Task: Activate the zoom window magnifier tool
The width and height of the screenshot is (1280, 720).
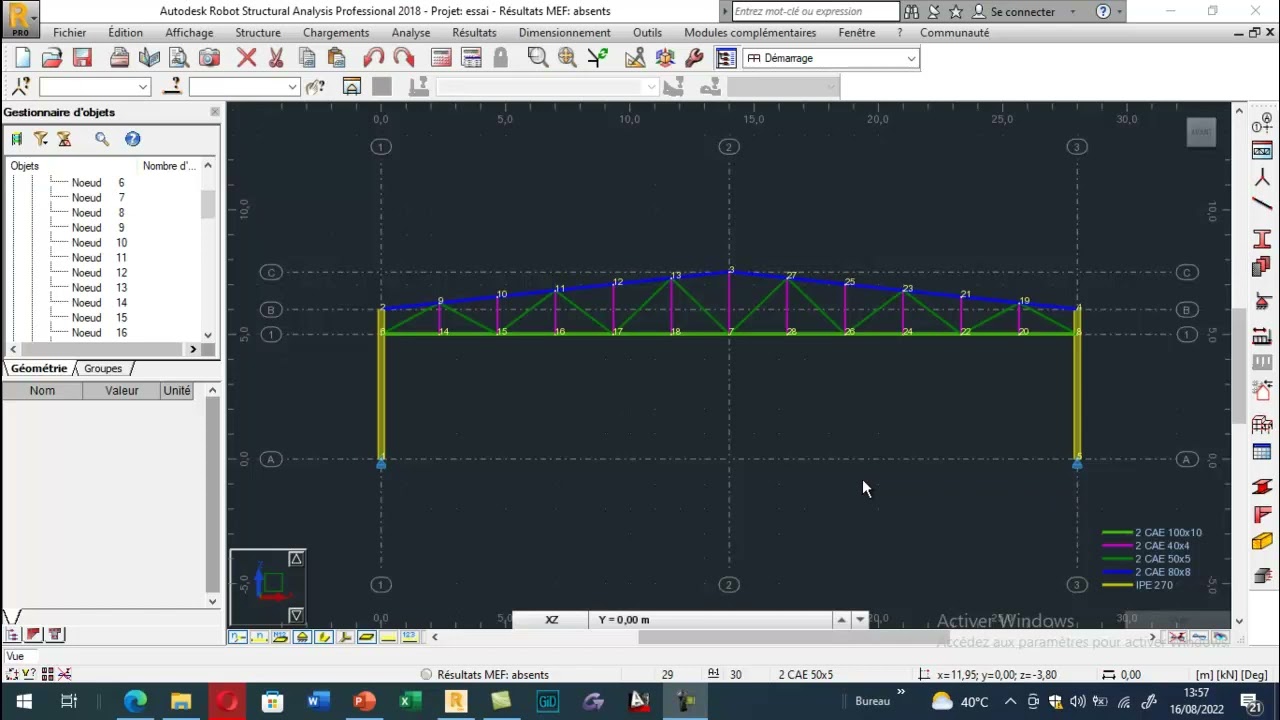Action: (x=538, y=58)
